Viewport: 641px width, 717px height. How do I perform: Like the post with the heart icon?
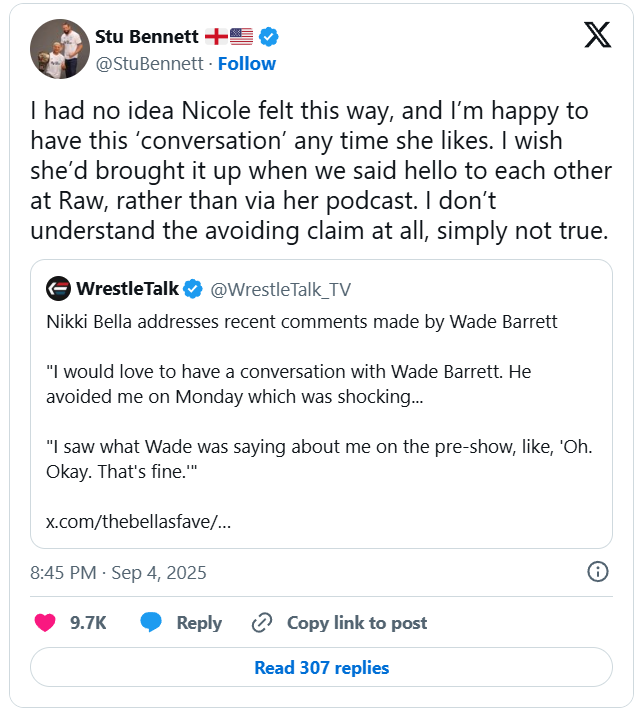coord(45,622)
